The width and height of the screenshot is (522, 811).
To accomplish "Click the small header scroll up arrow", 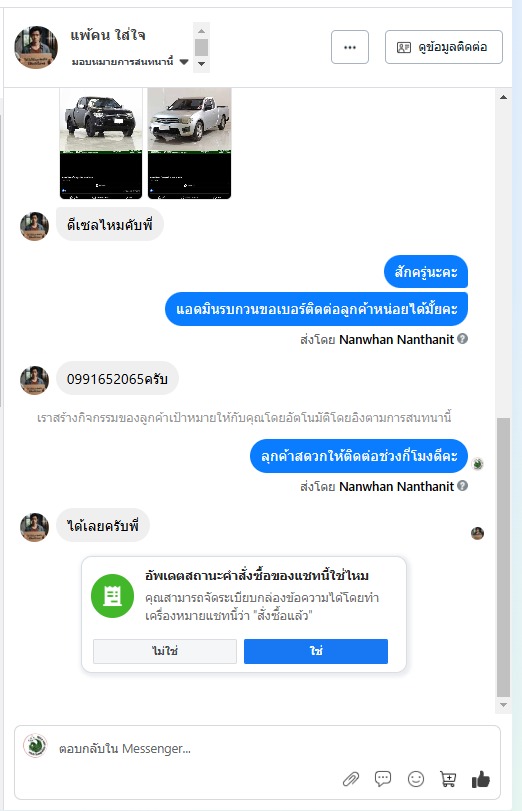I will click(x=202, y=31).
